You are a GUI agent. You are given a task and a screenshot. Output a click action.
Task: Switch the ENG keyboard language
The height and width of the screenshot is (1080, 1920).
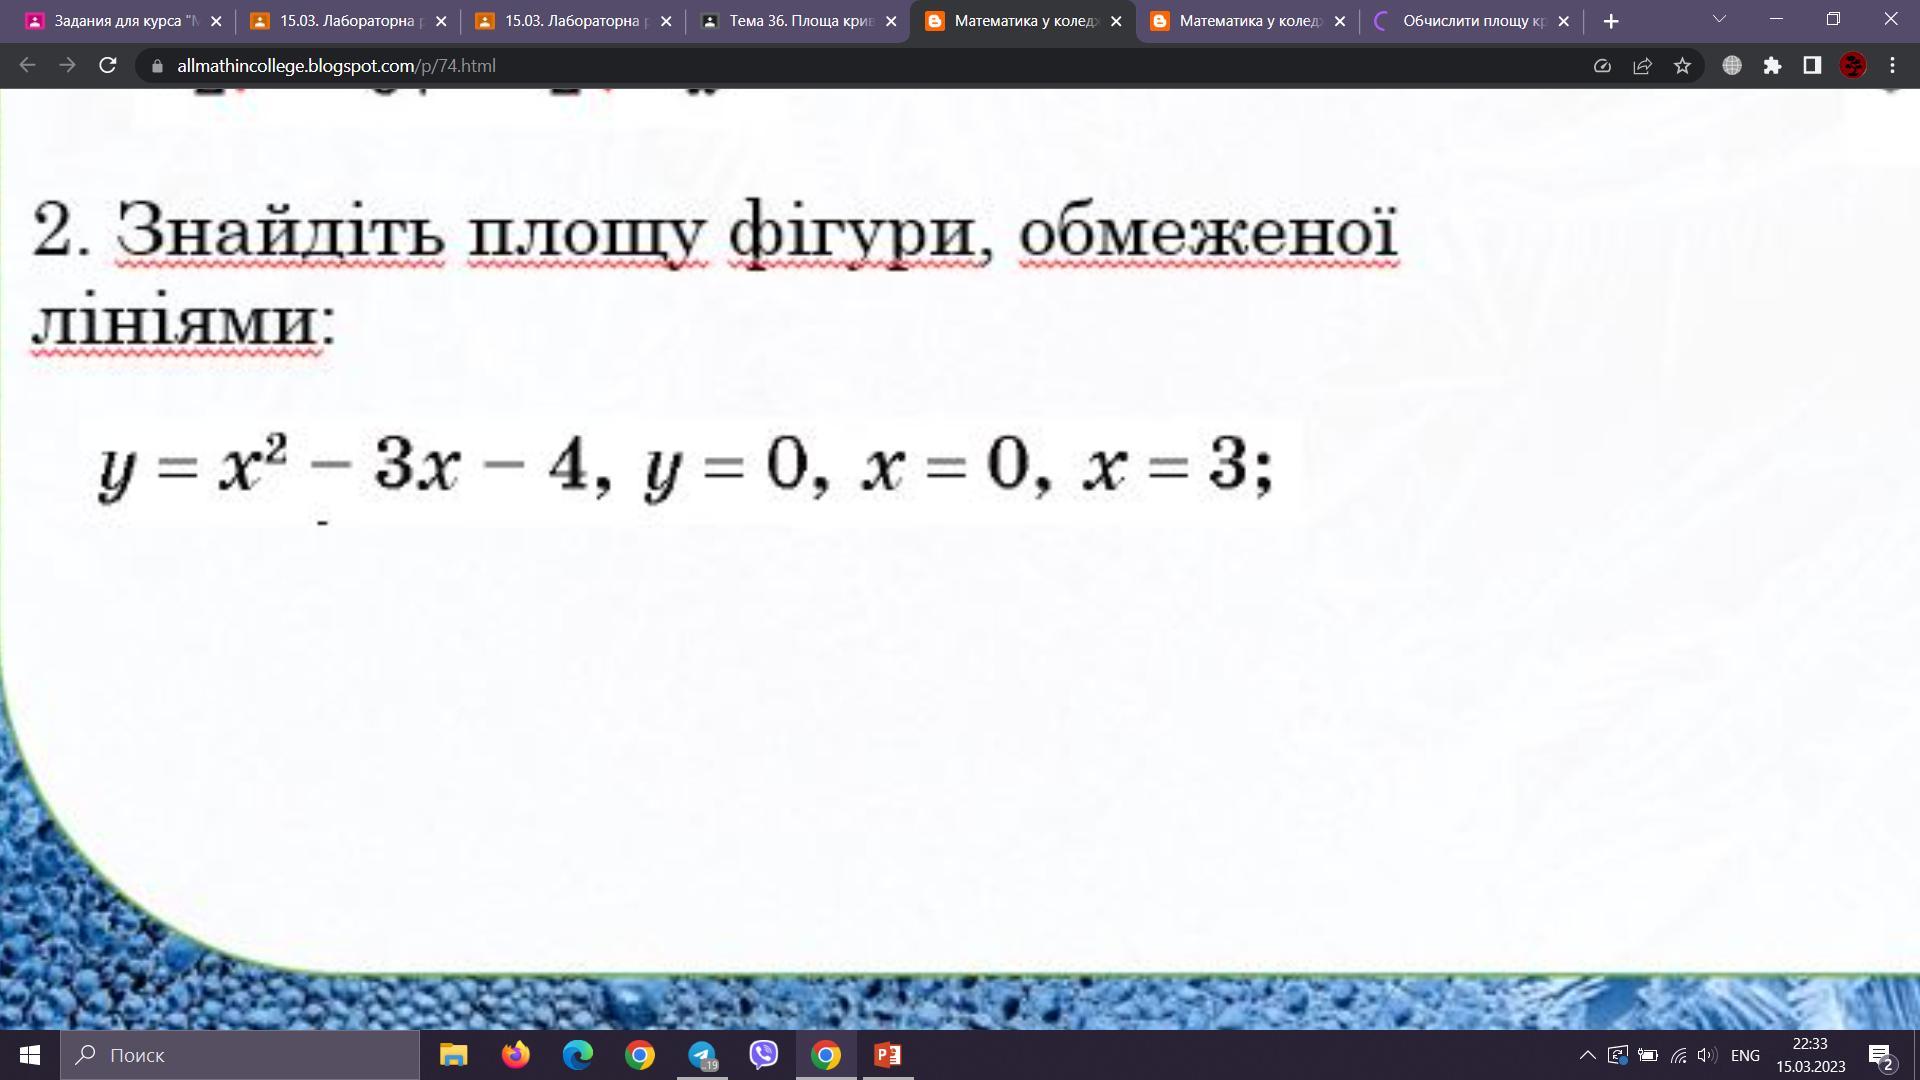tap(1745, 1055)
